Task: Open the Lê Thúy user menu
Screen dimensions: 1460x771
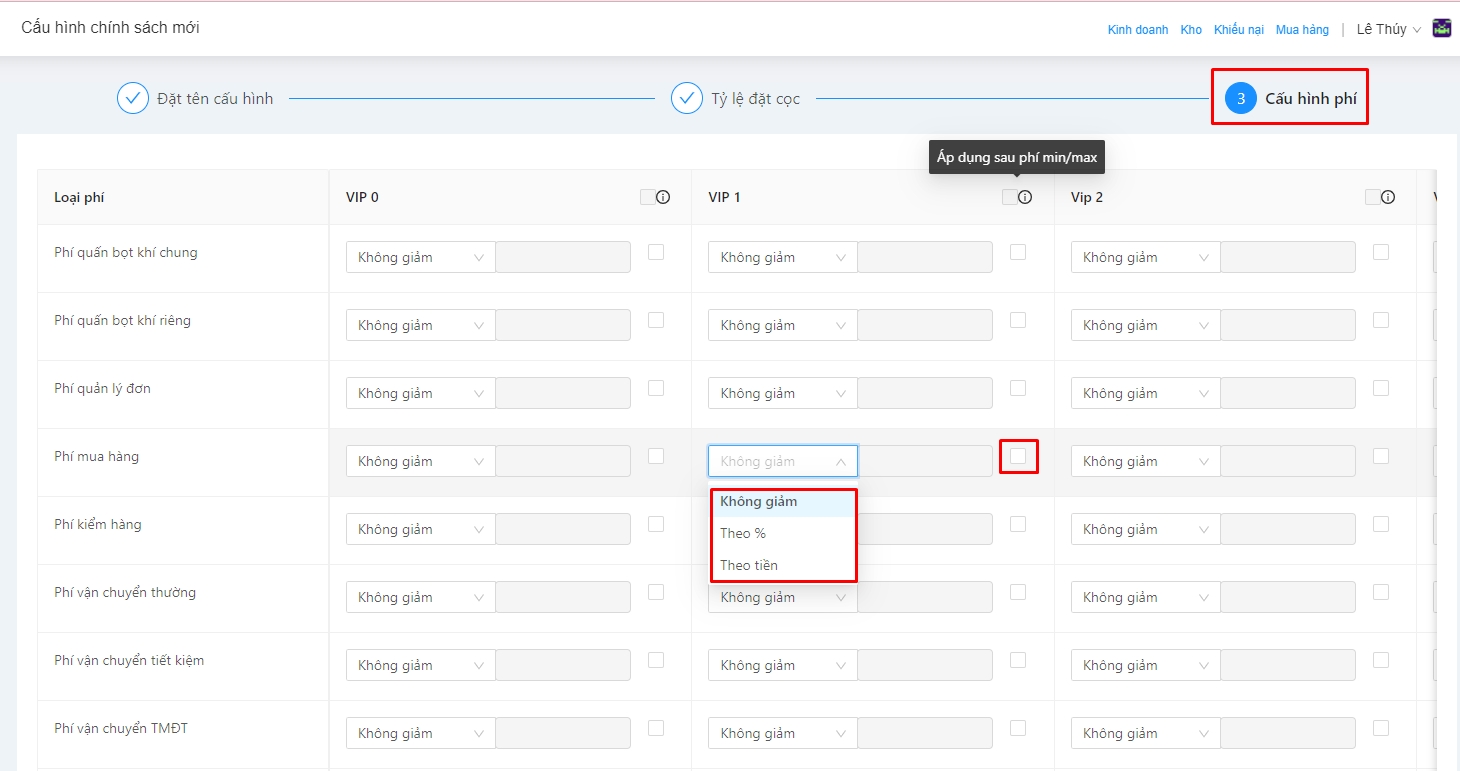Action: pyautogui.click(x=1387, y=29)
